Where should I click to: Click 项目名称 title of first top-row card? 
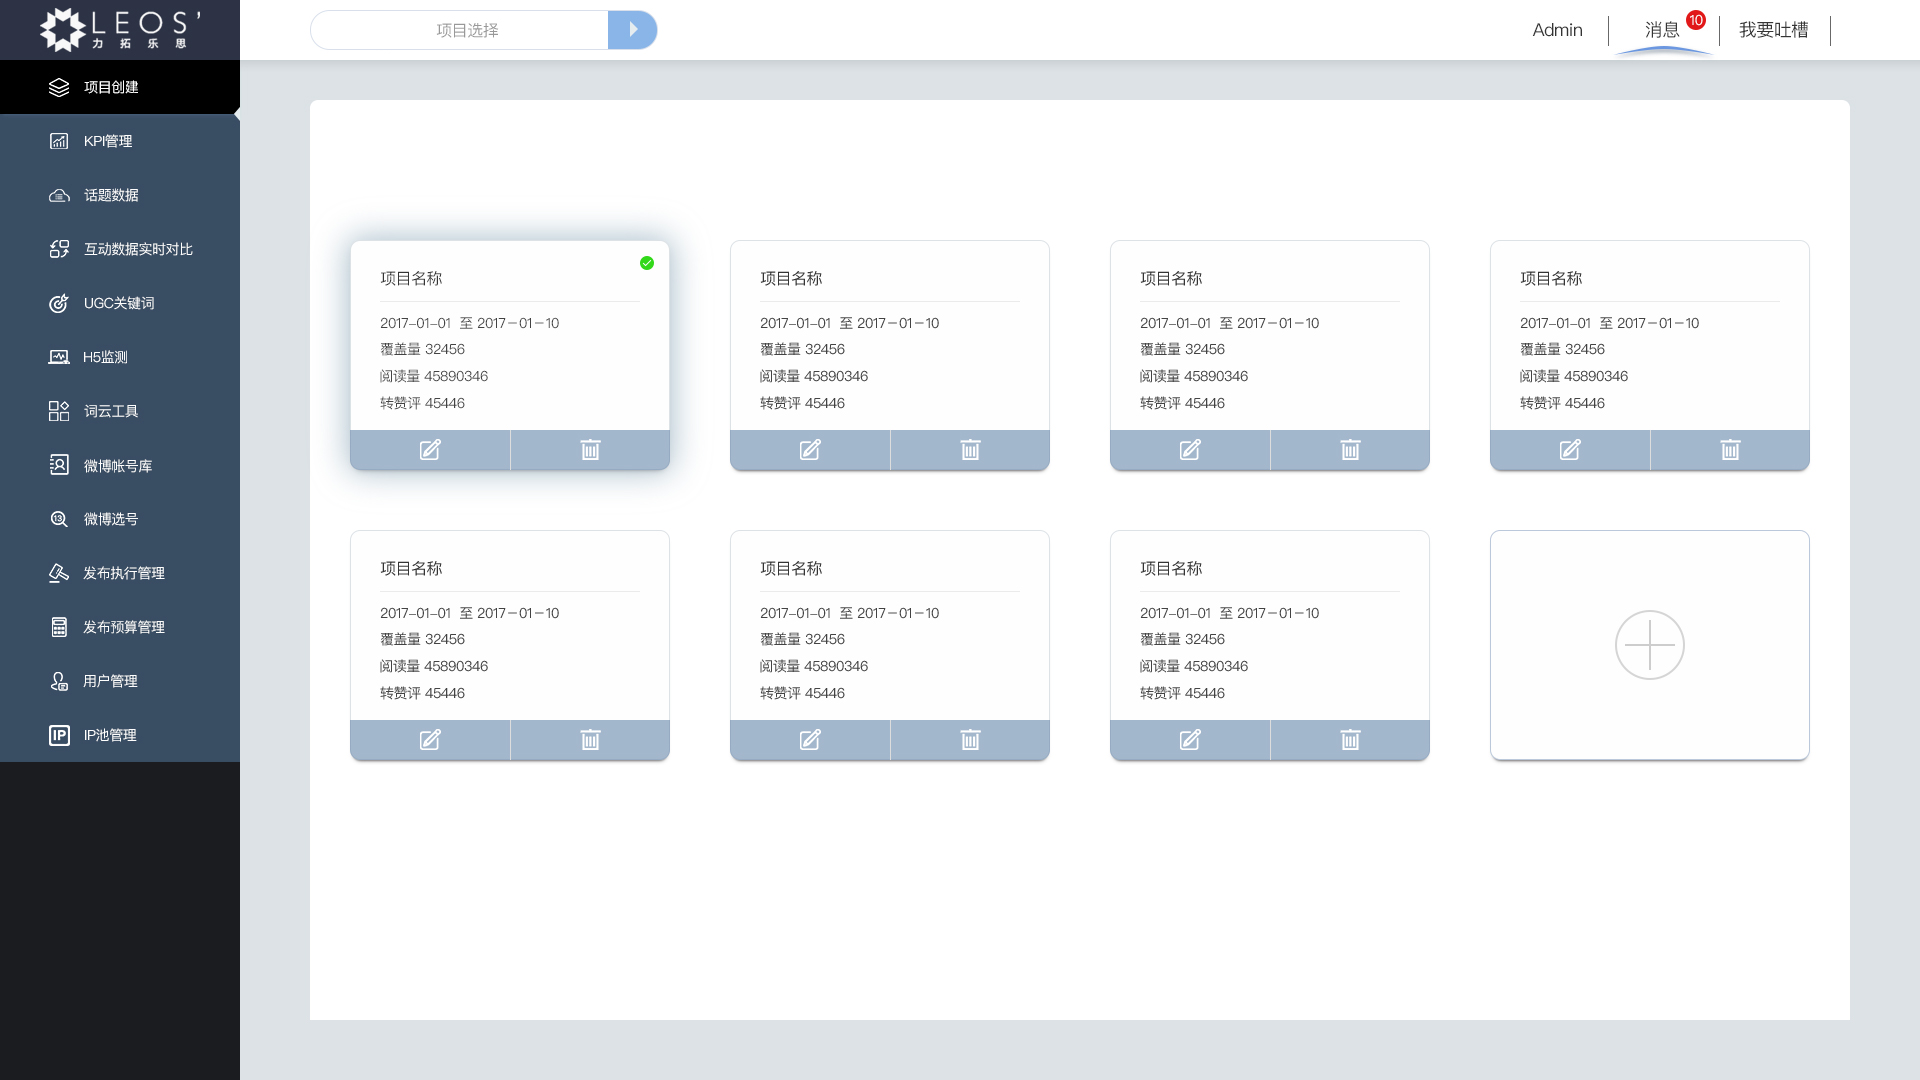coord(411,278)
